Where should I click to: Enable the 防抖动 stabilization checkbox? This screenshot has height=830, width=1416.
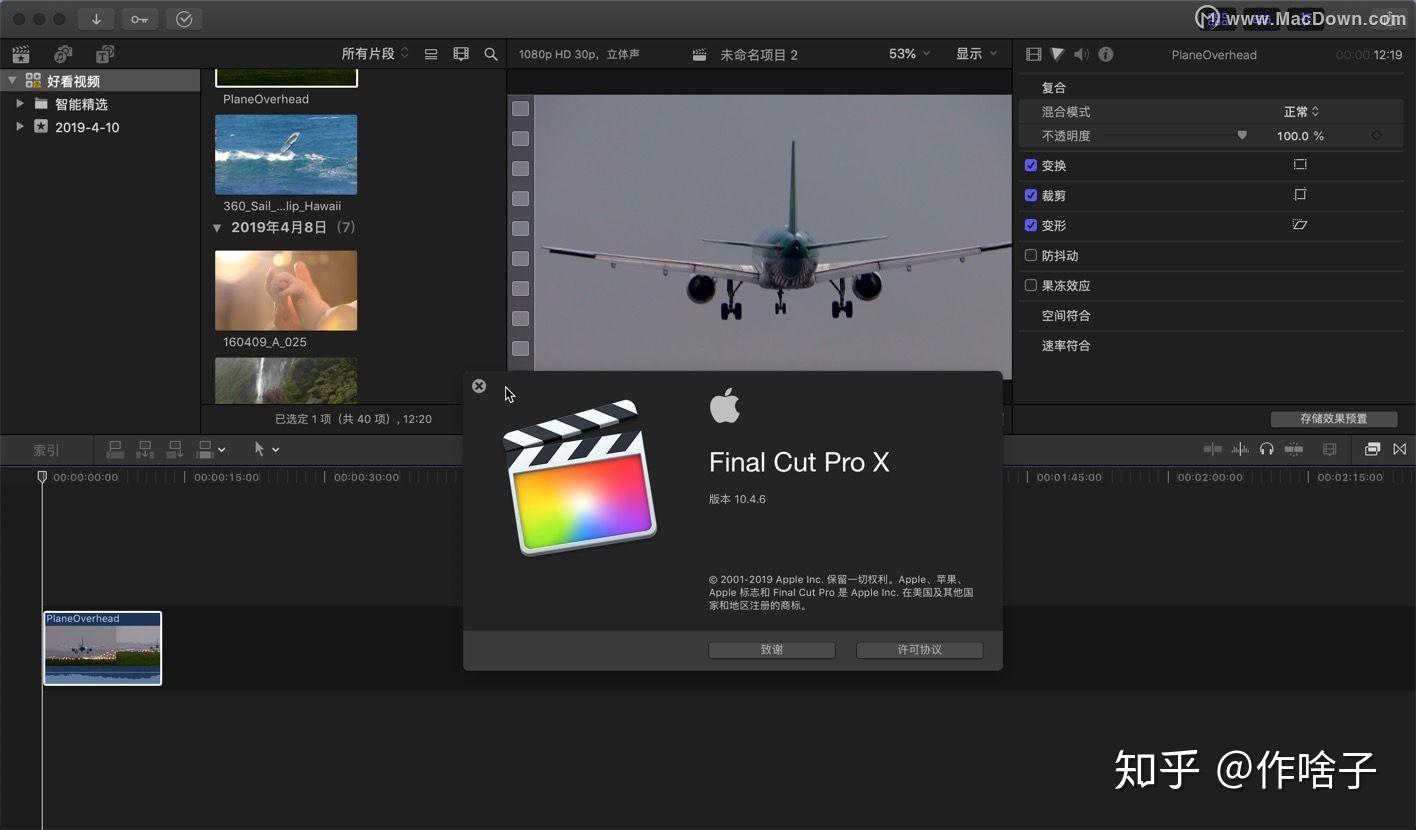coord(1031,255)
